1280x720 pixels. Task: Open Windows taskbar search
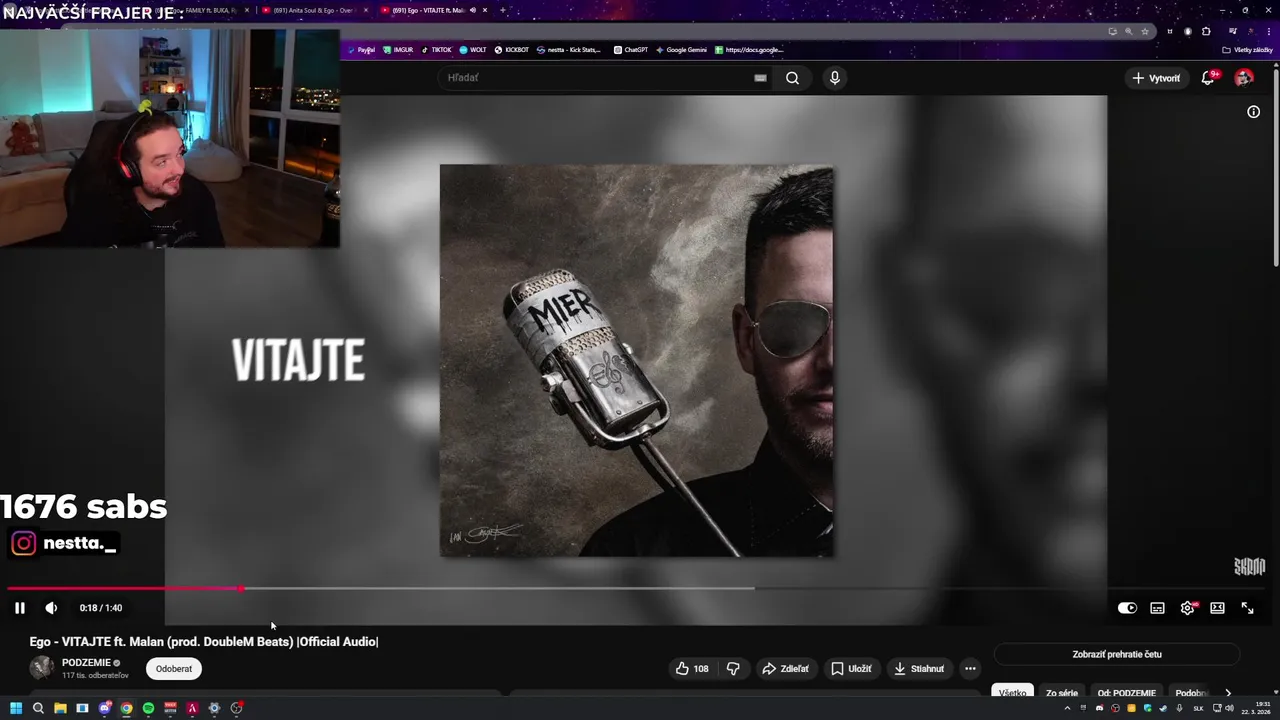[x=38, y=708]
